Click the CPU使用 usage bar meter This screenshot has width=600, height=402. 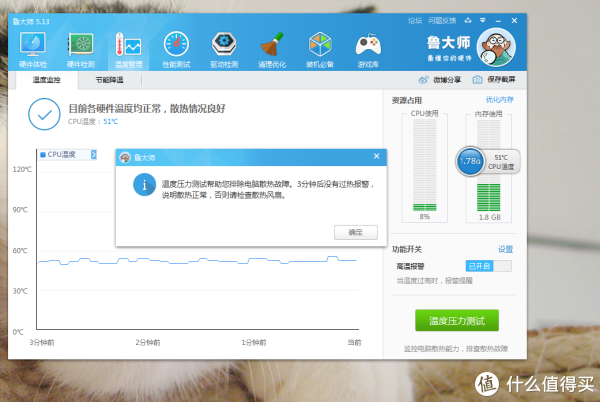pyautogui.click(x=424, y=165)
